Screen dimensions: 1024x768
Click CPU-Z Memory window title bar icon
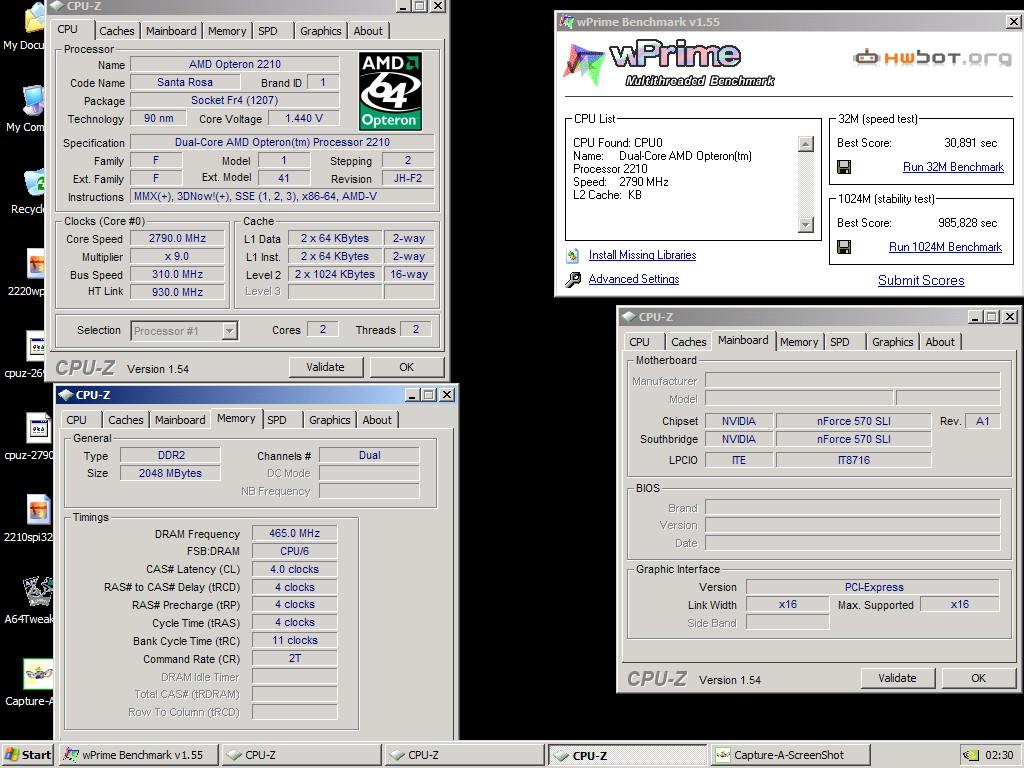(x=65, y=395)
